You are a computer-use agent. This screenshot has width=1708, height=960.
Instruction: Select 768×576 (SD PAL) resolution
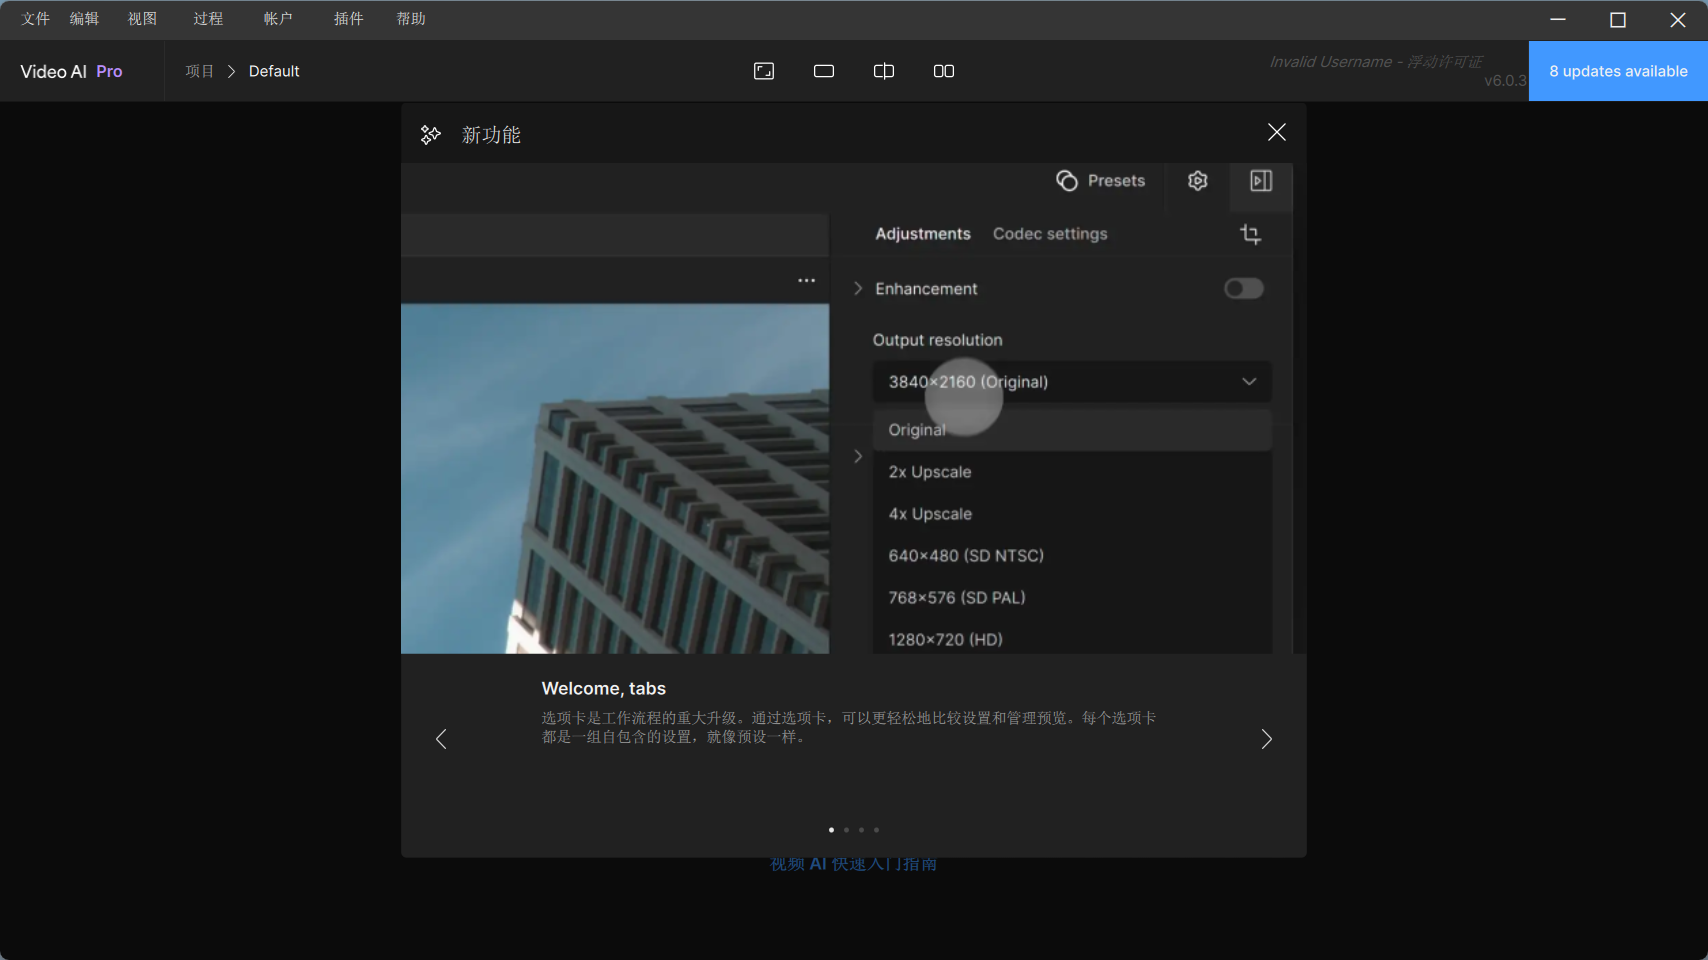1072,598
